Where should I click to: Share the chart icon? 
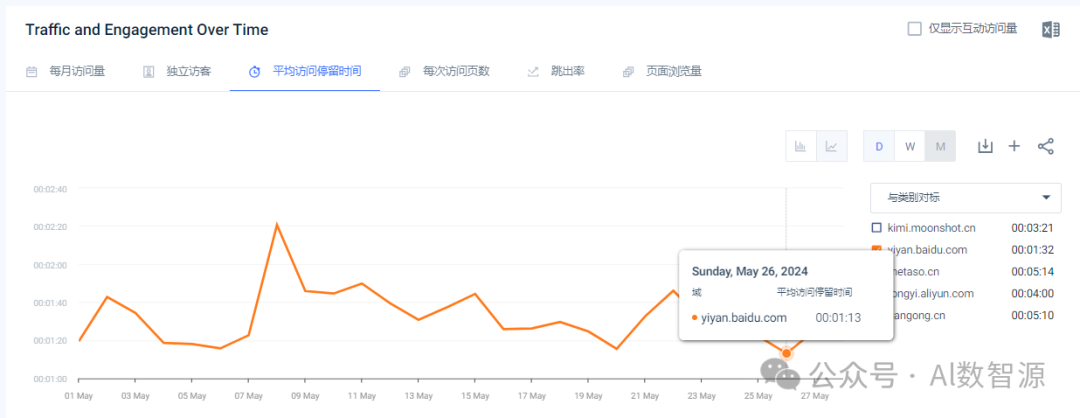point(1046,146)
